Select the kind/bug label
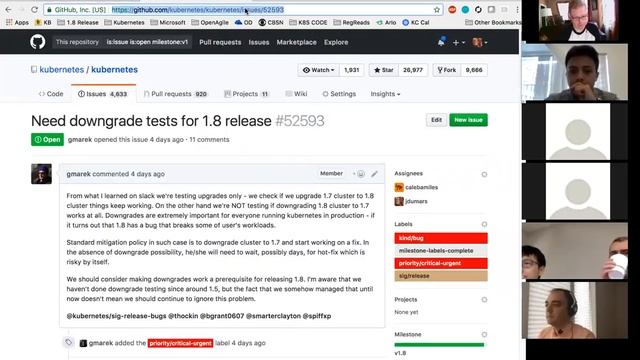 441,238
